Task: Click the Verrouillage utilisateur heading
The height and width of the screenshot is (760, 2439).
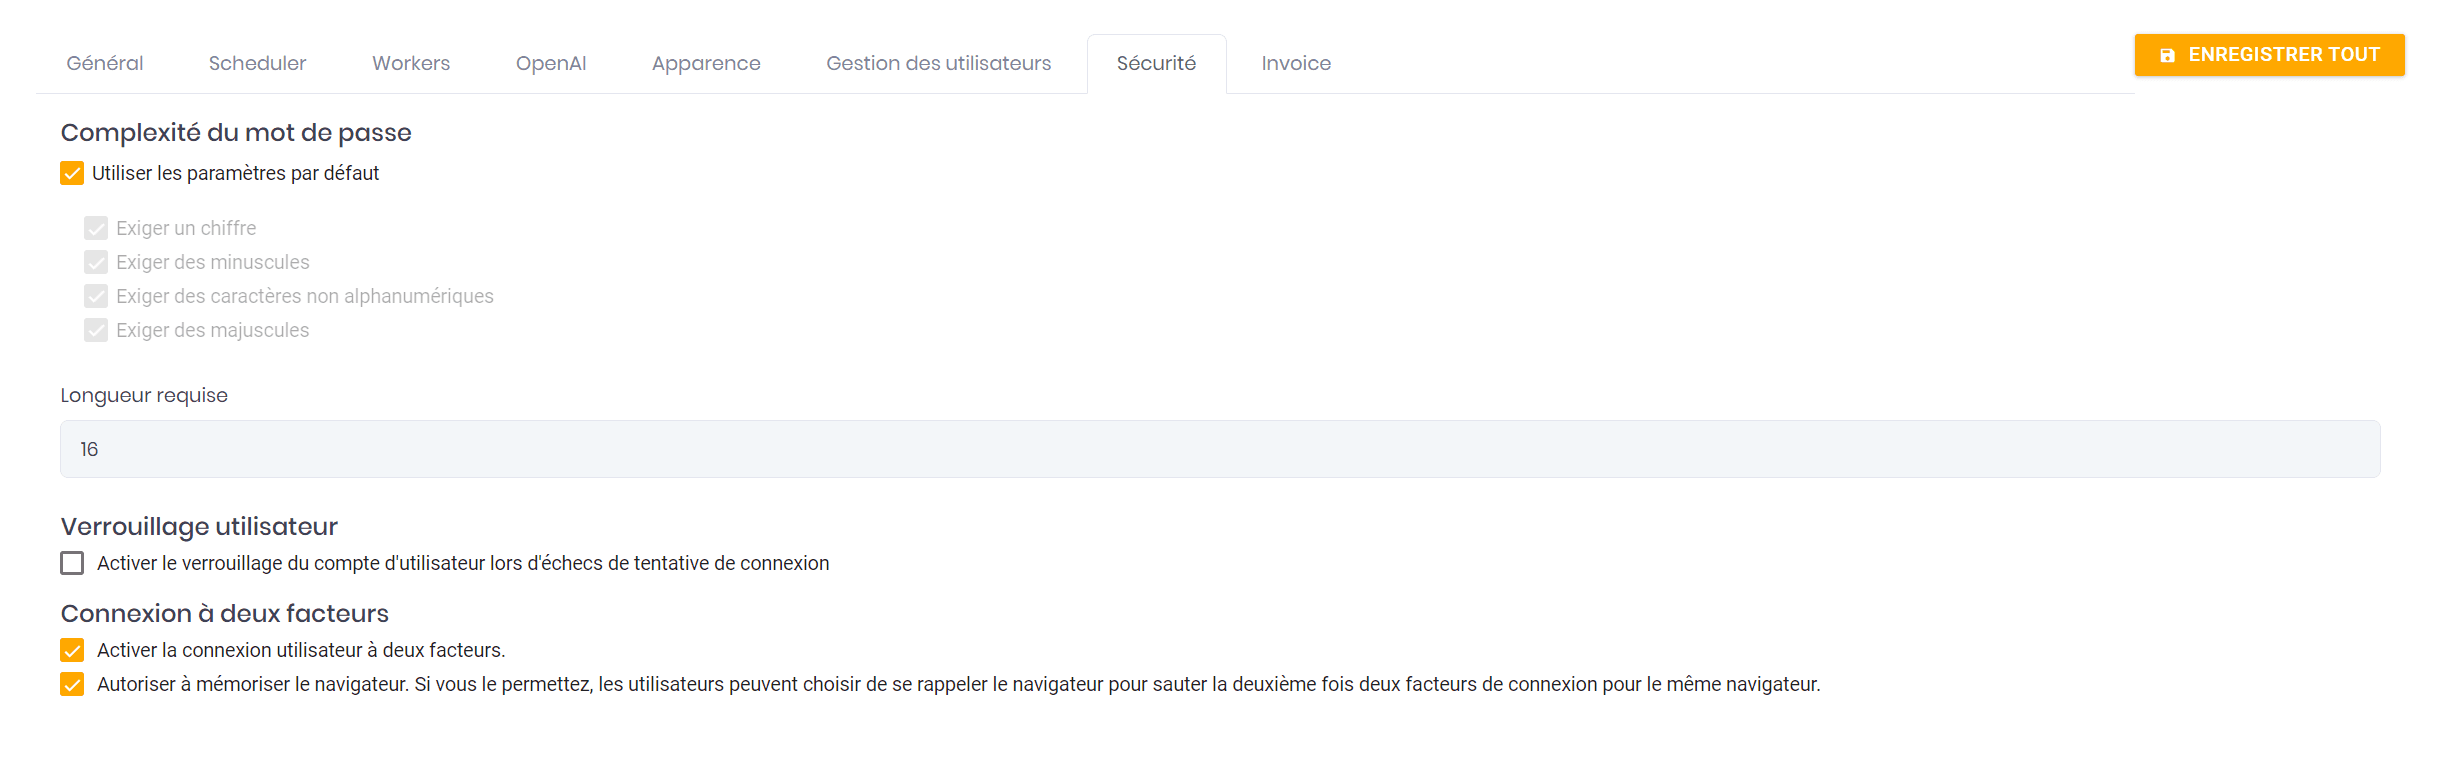Action: click(x=199, y=526)
